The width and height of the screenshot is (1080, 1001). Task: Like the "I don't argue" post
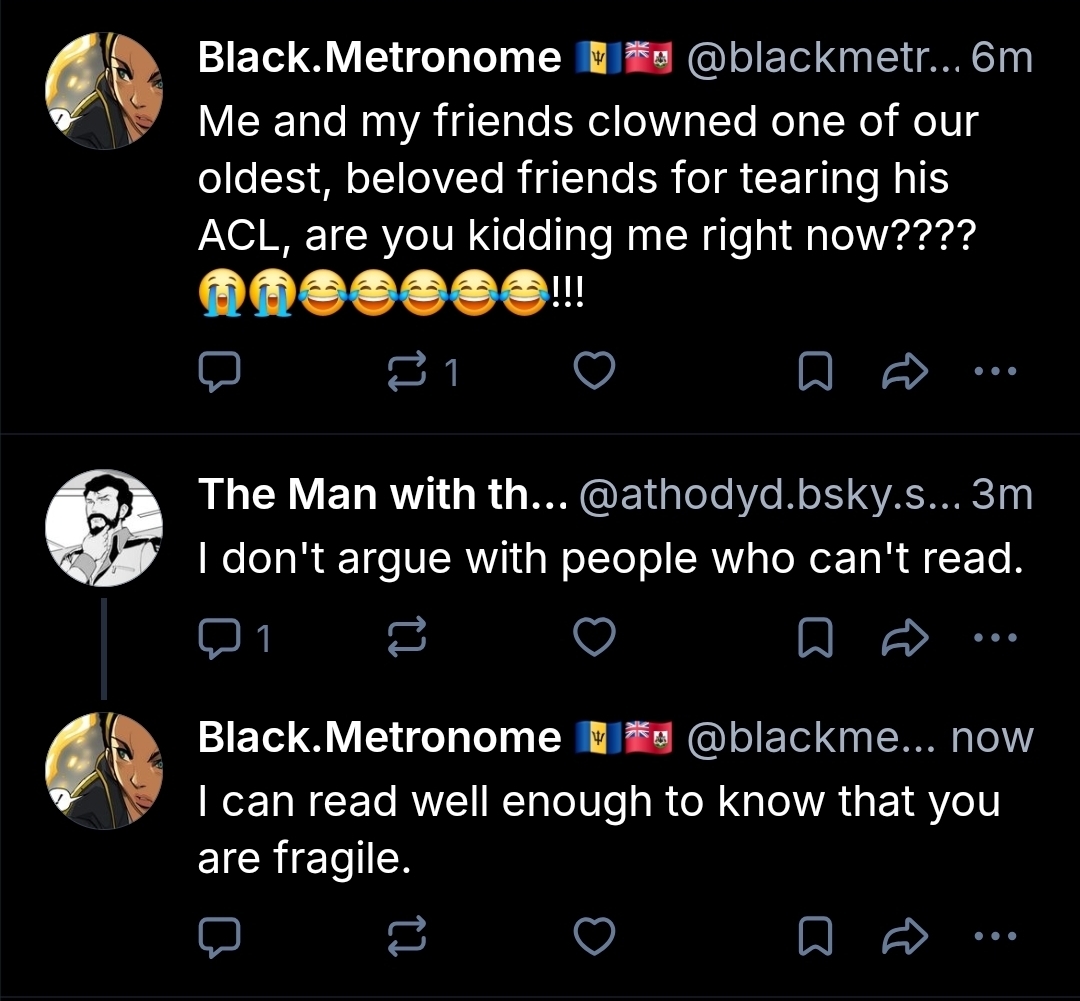click(x=596, y=637)
